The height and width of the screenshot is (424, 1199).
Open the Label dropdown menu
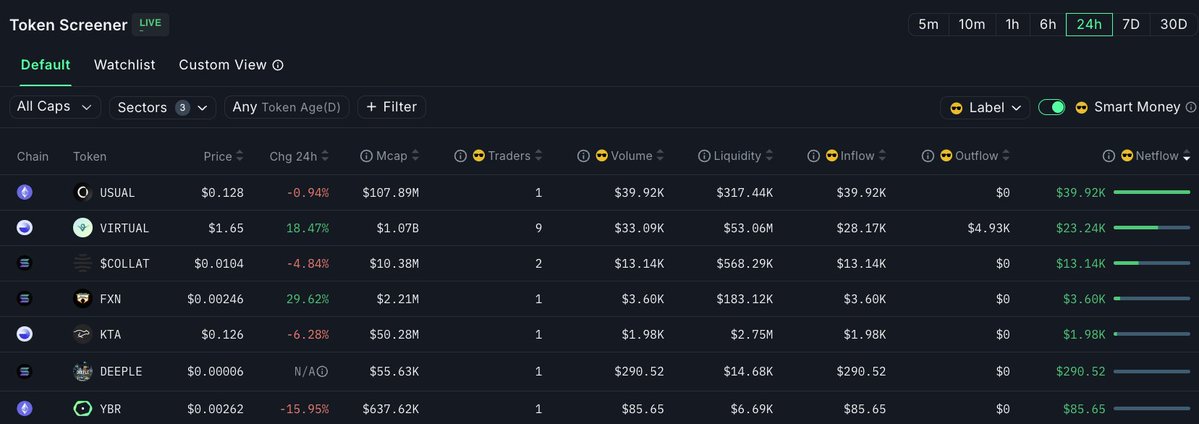tap(985, 108)
